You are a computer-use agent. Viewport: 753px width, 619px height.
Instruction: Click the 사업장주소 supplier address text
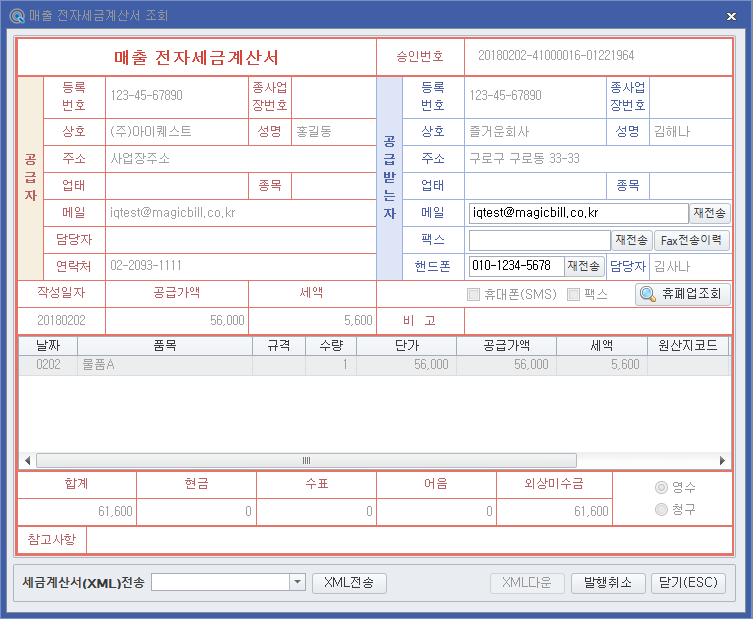tap(140, 158)
